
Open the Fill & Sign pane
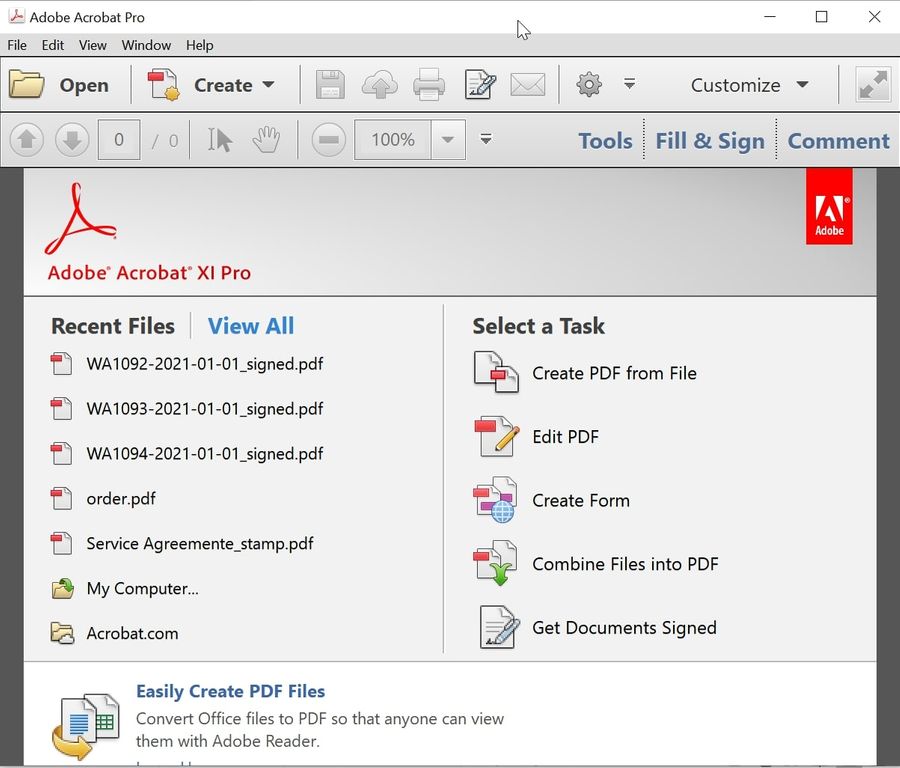(709, 141)
